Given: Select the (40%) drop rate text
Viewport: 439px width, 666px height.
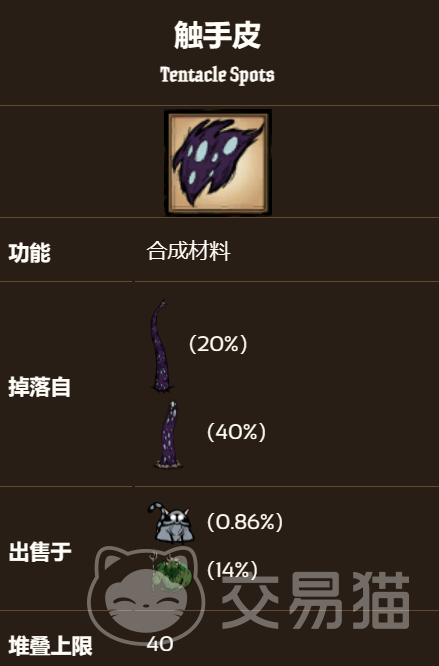Looking at the screenshot, I should 236,432.
